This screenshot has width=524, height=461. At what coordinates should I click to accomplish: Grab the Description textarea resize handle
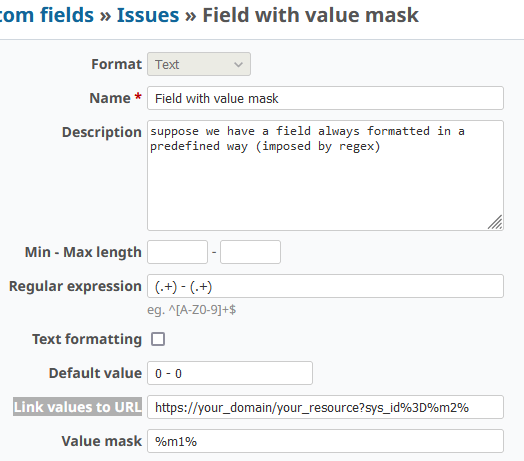pyautogui.click(x=495, y=222)
